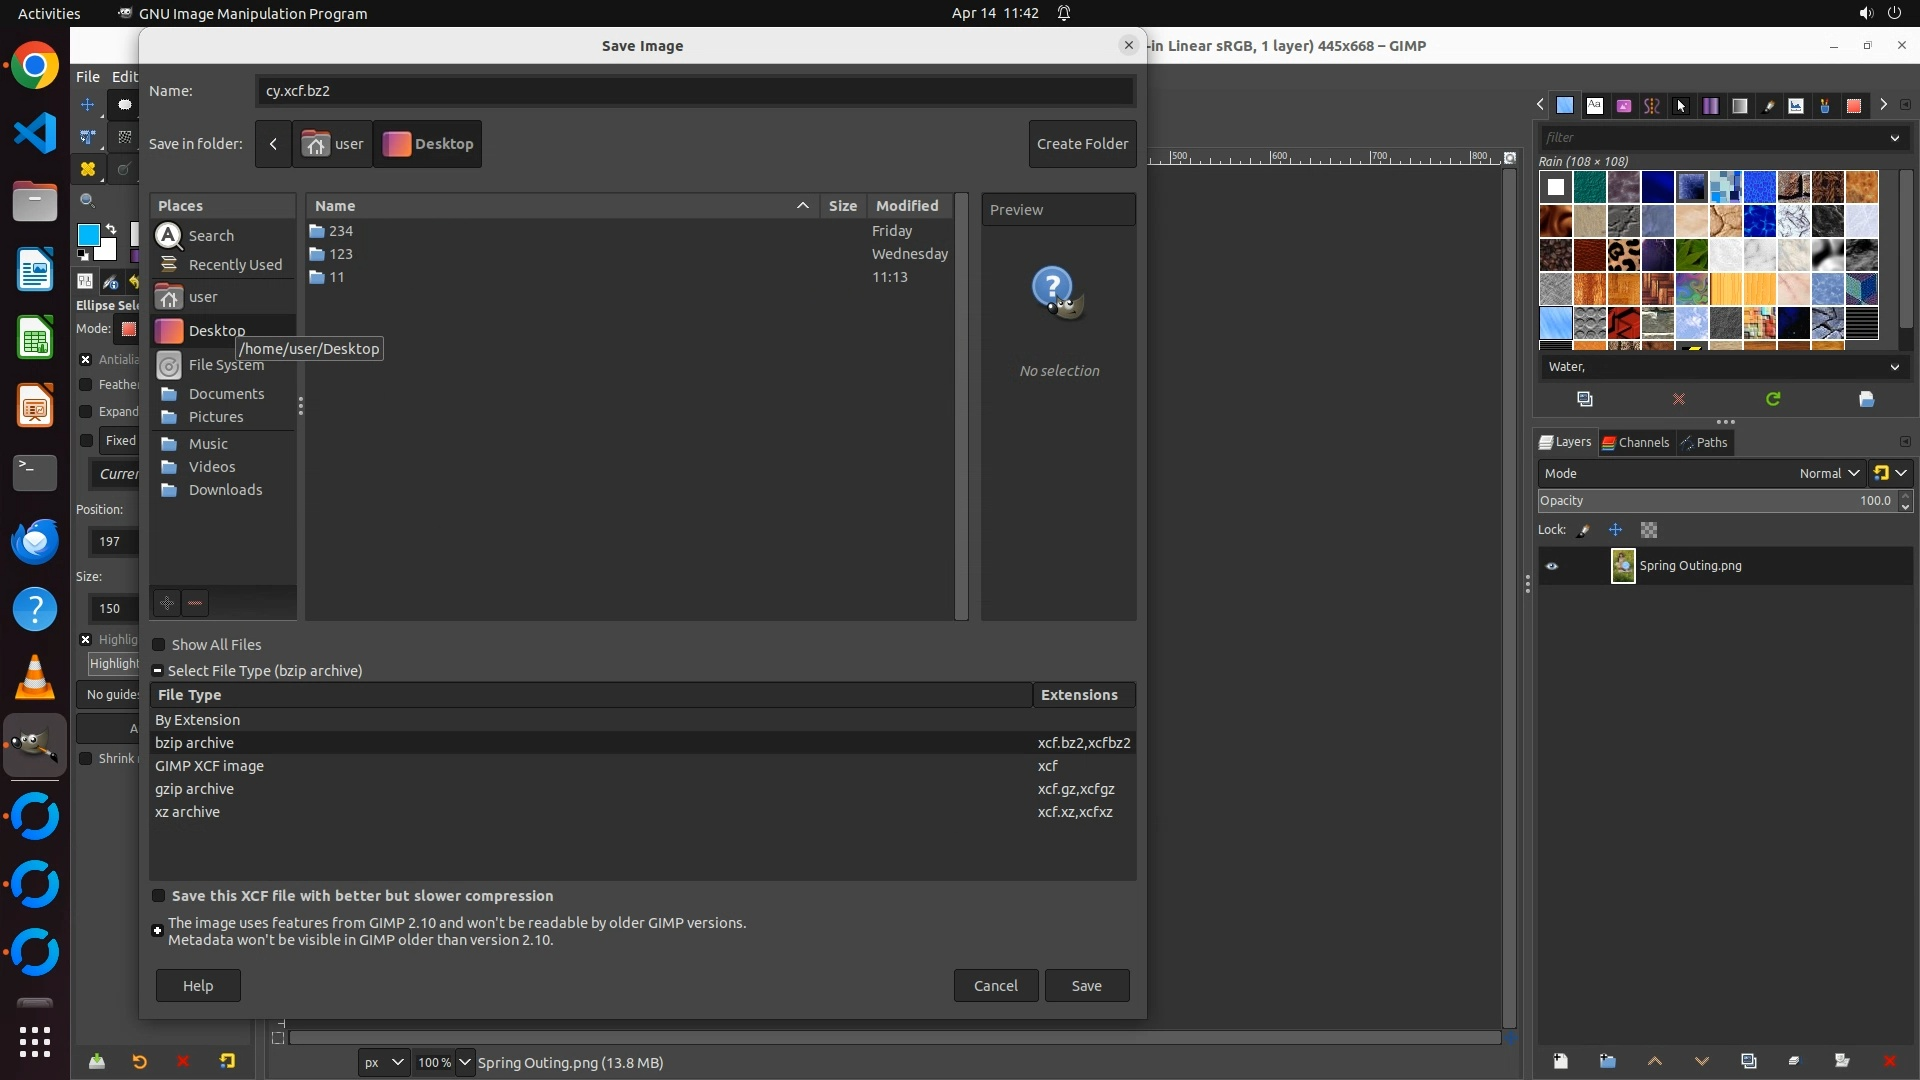This screenshot has width=1920, height=1080.
Task: Enable the Show All Files checkbox
Action: 158,645
